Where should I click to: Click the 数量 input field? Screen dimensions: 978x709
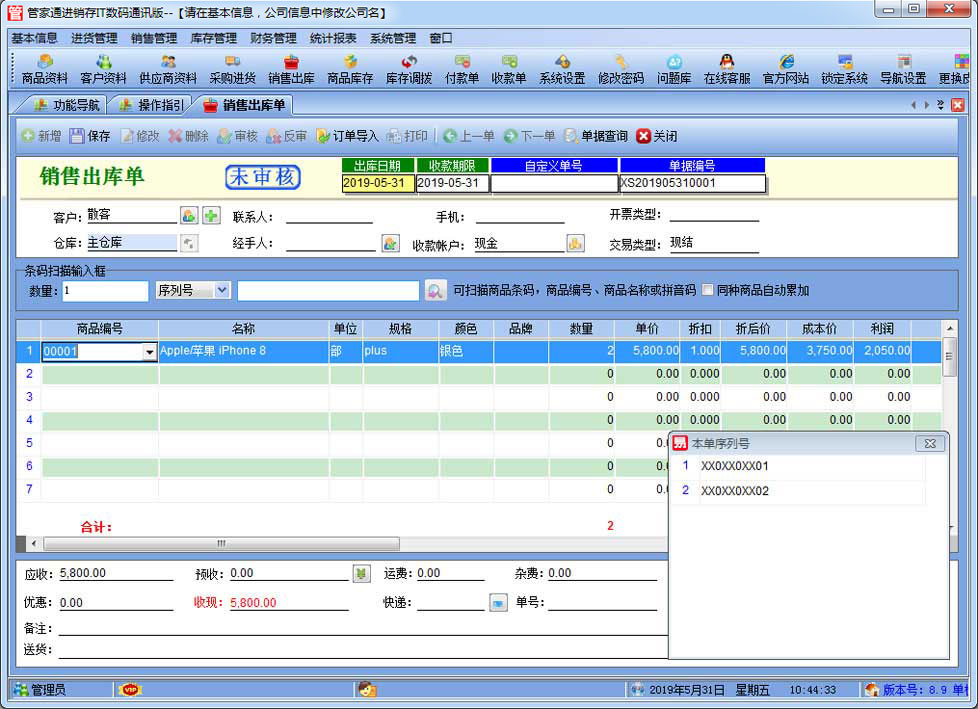105,291
